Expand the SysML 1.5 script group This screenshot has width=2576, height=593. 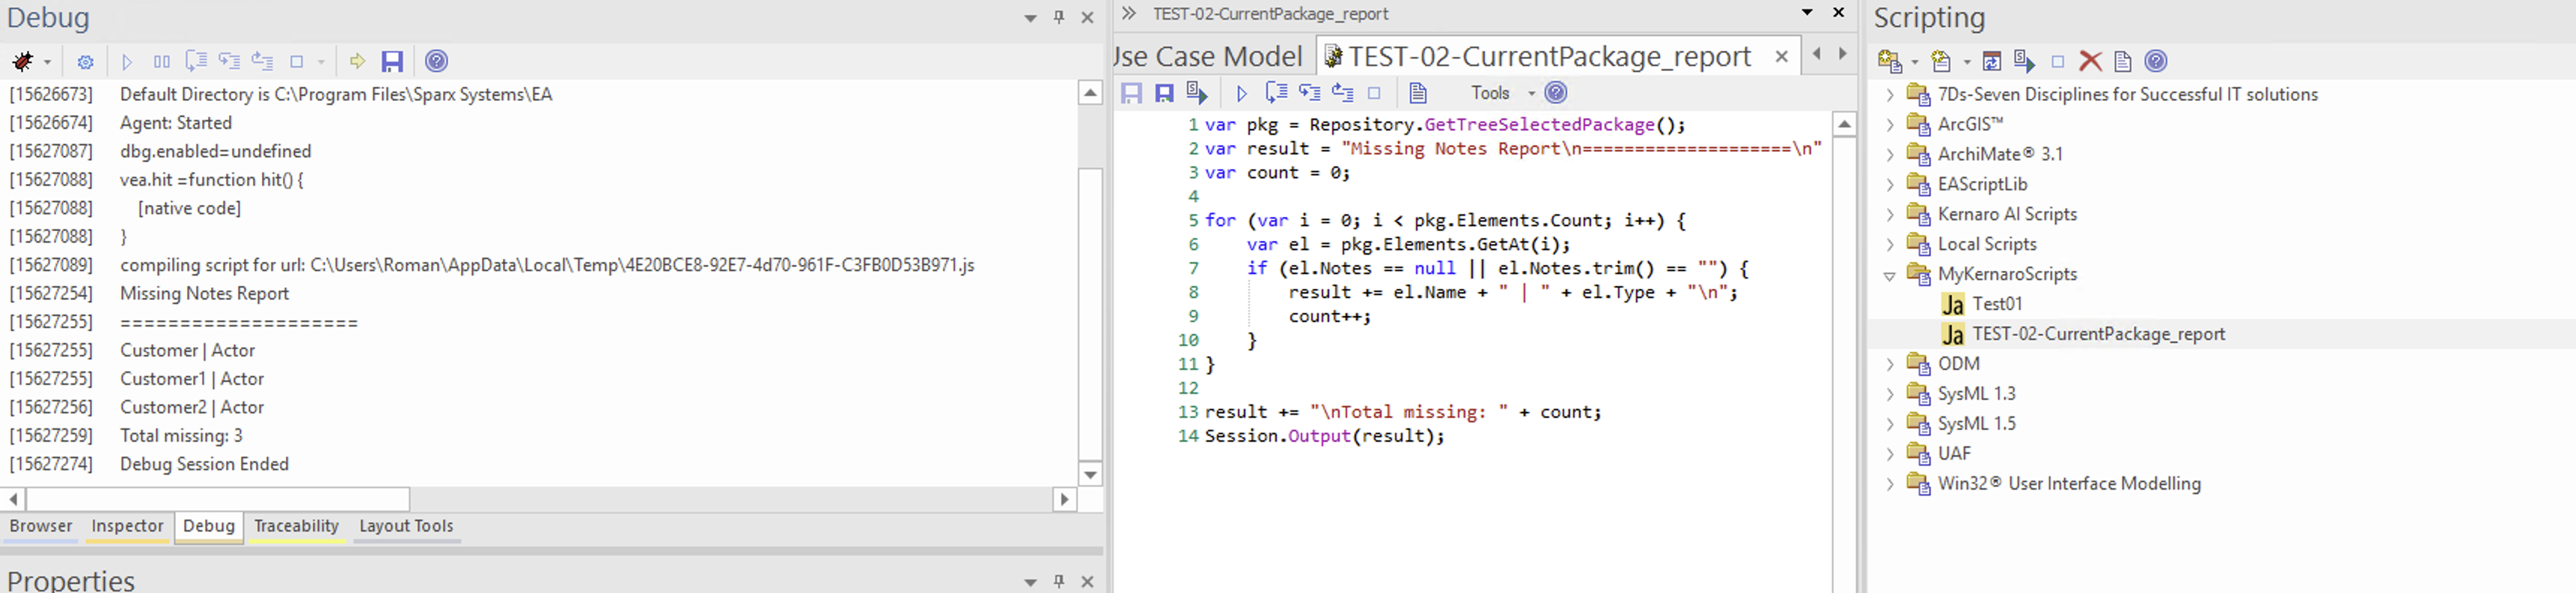1889,424
